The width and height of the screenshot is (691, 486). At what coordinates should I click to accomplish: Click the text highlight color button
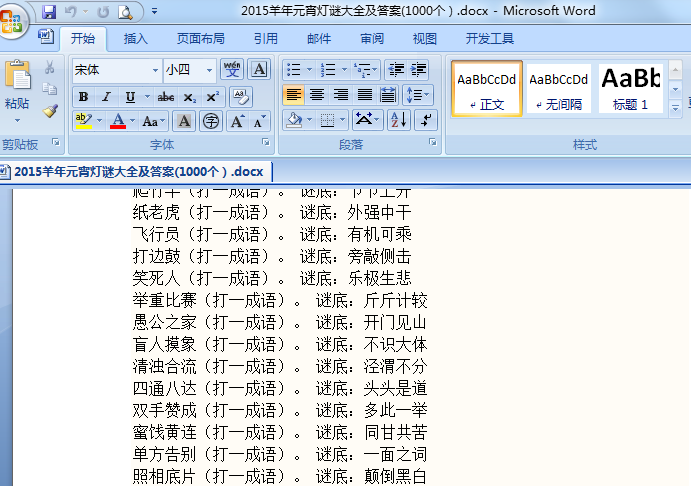83,121
